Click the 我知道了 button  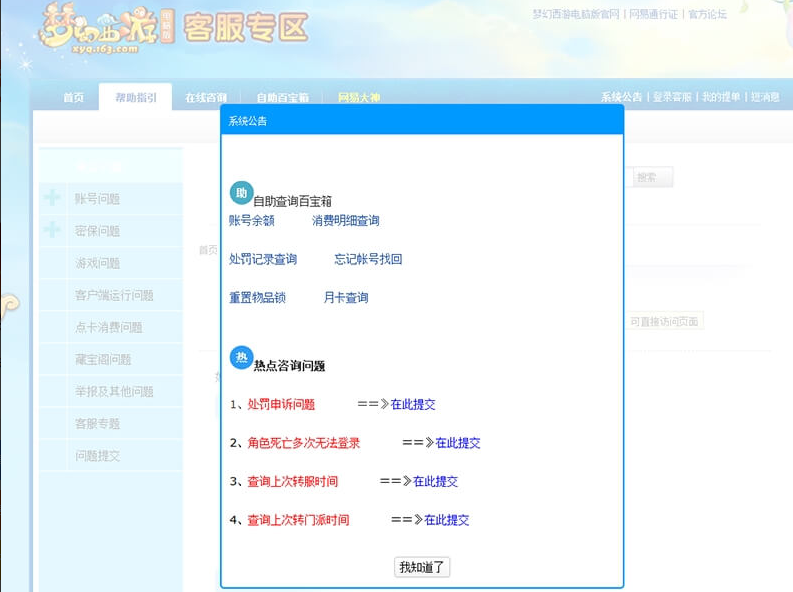[422, 567]
